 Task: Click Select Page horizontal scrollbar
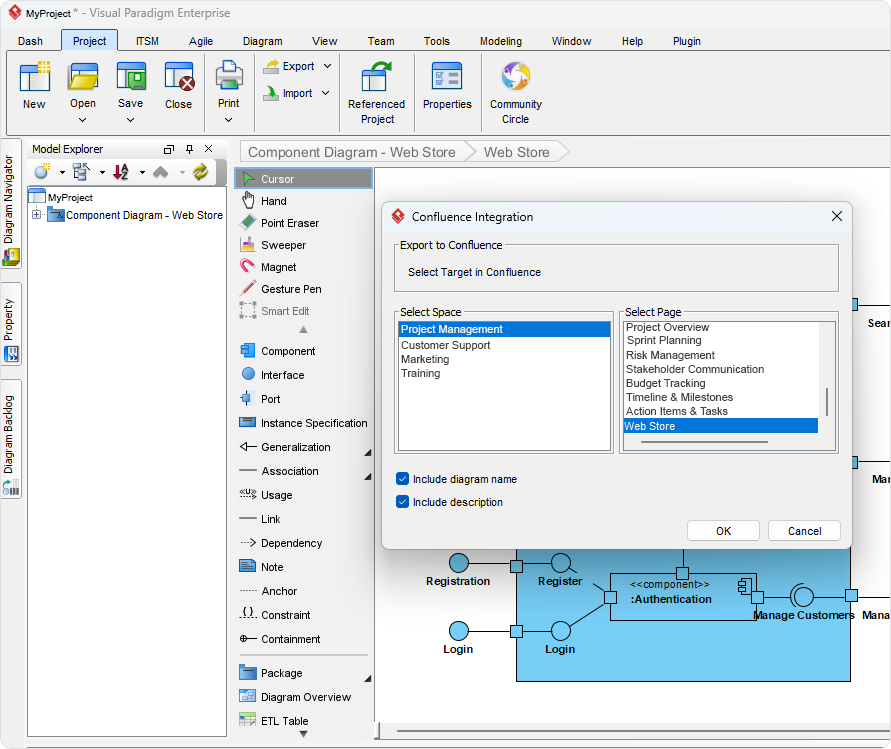coord(703,442)
